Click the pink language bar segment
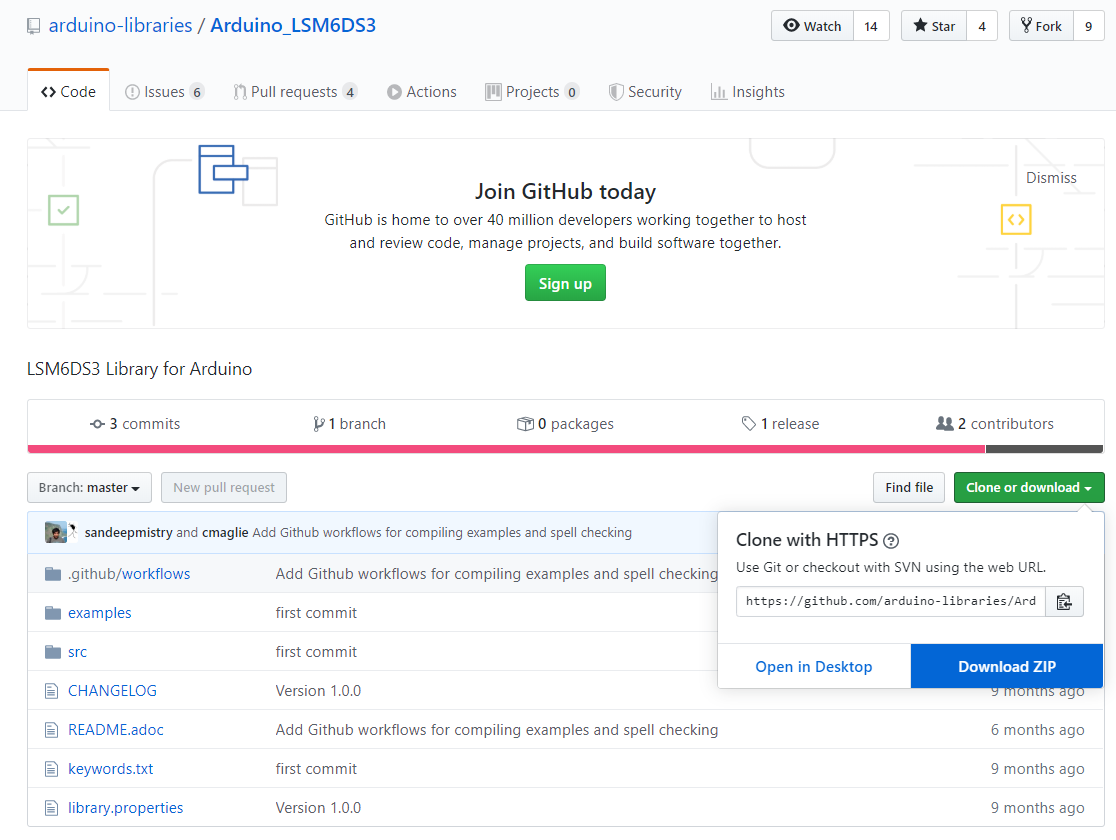Image resolution: width=1116 pixels, height=840 pixels. point(507,449)
